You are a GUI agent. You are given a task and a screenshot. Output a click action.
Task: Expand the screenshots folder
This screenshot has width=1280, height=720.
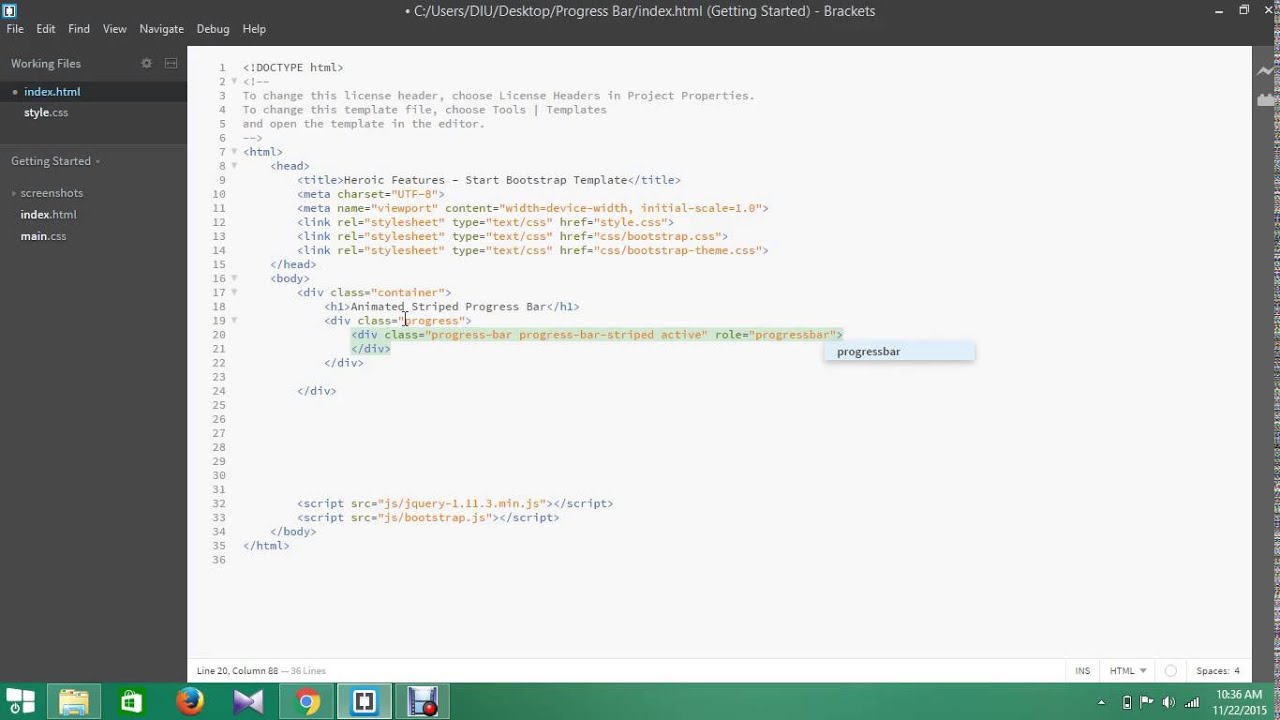tap(51, 193)
